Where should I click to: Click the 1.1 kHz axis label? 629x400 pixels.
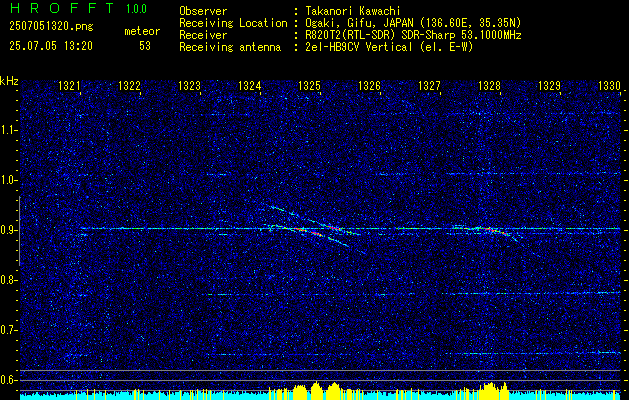coord(9,130)
